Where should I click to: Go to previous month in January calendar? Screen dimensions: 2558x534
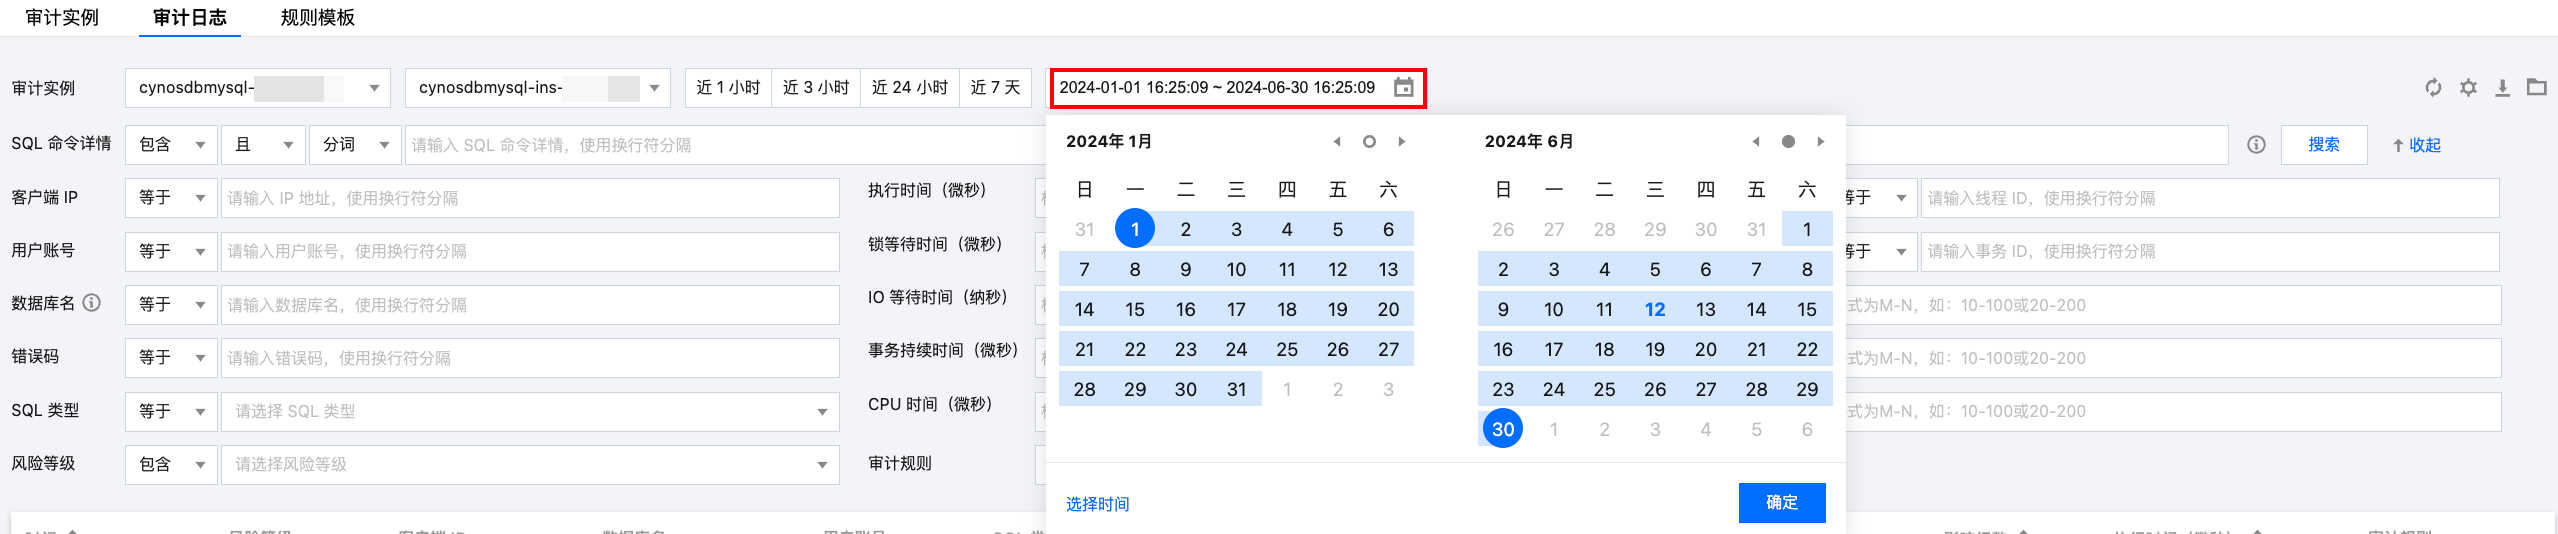(x=1337, y=142)
